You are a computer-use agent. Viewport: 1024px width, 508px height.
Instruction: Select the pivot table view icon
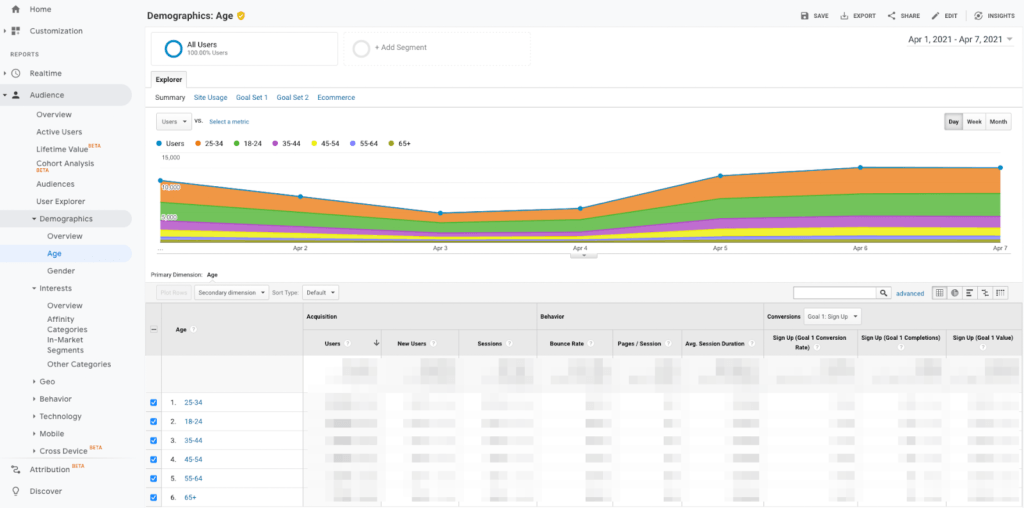click(1001, 293)
